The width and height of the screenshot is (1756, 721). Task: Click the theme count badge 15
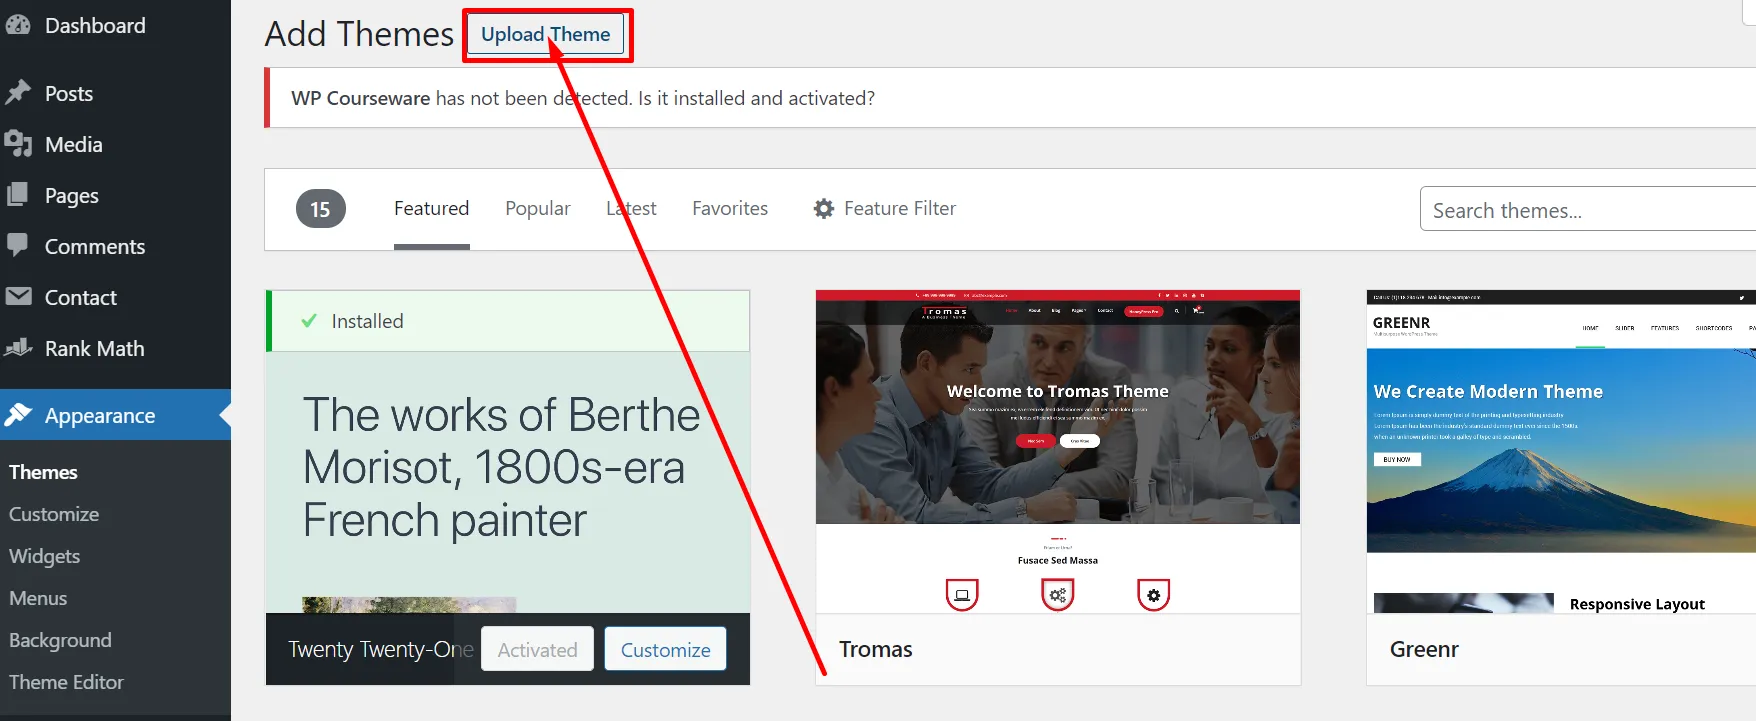[320, 209]
